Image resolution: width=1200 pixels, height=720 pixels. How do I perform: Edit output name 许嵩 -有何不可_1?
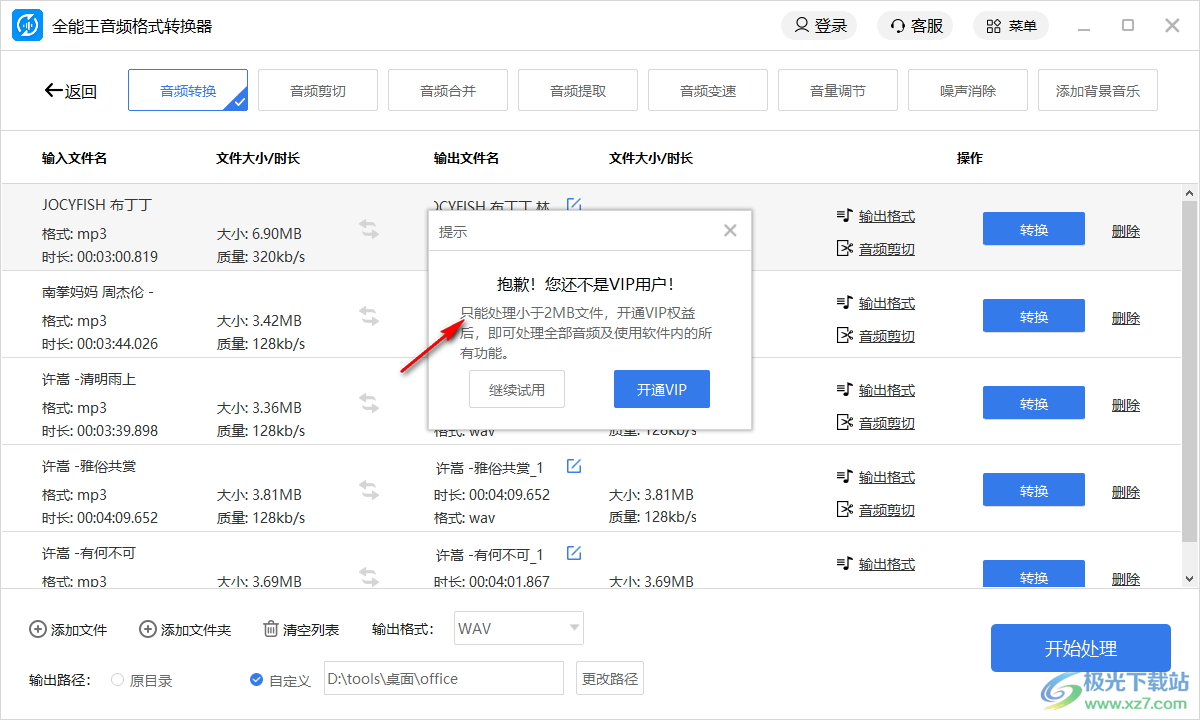(x=574, y=553)
